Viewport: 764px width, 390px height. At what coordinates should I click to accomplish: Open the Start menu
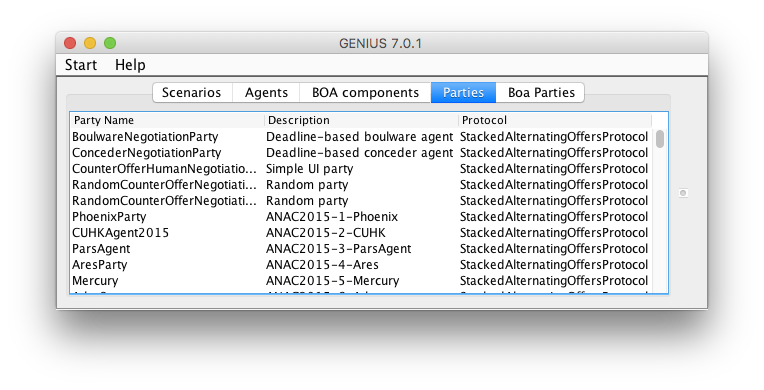pos(81,65)
